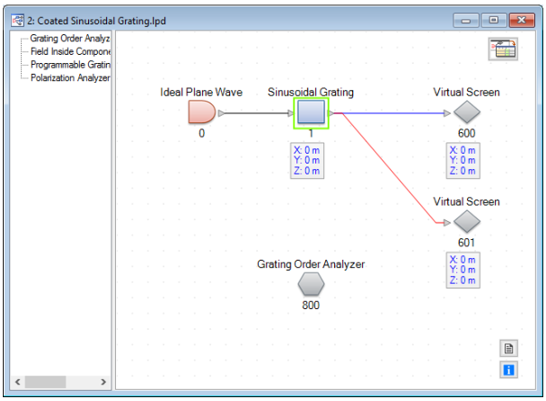The image size is (546, 401).
Task: Click the tree panel left scroll arrow
Action: [17, 382]
